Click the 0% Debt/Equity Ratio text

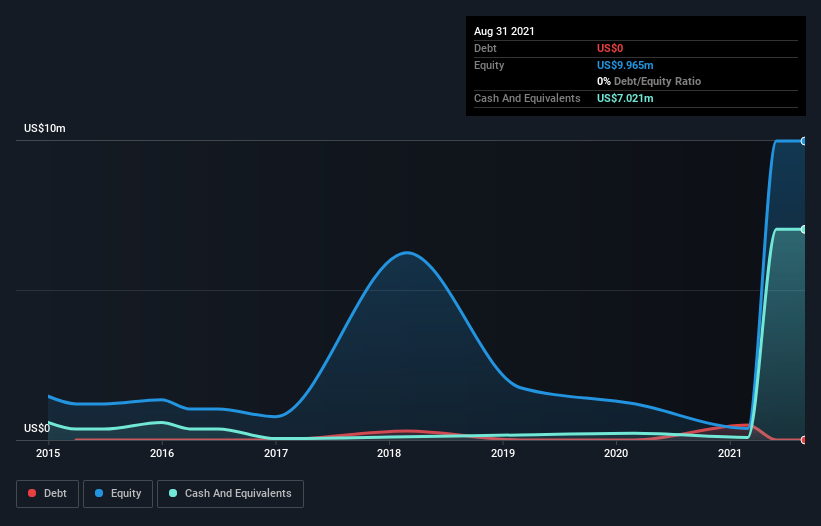tap(649, 82)
